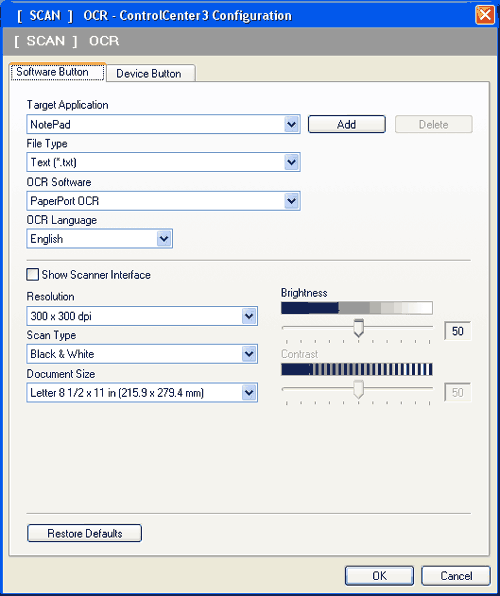
Task: Confirm settings with OK button
Action: (x=379, y=576)
